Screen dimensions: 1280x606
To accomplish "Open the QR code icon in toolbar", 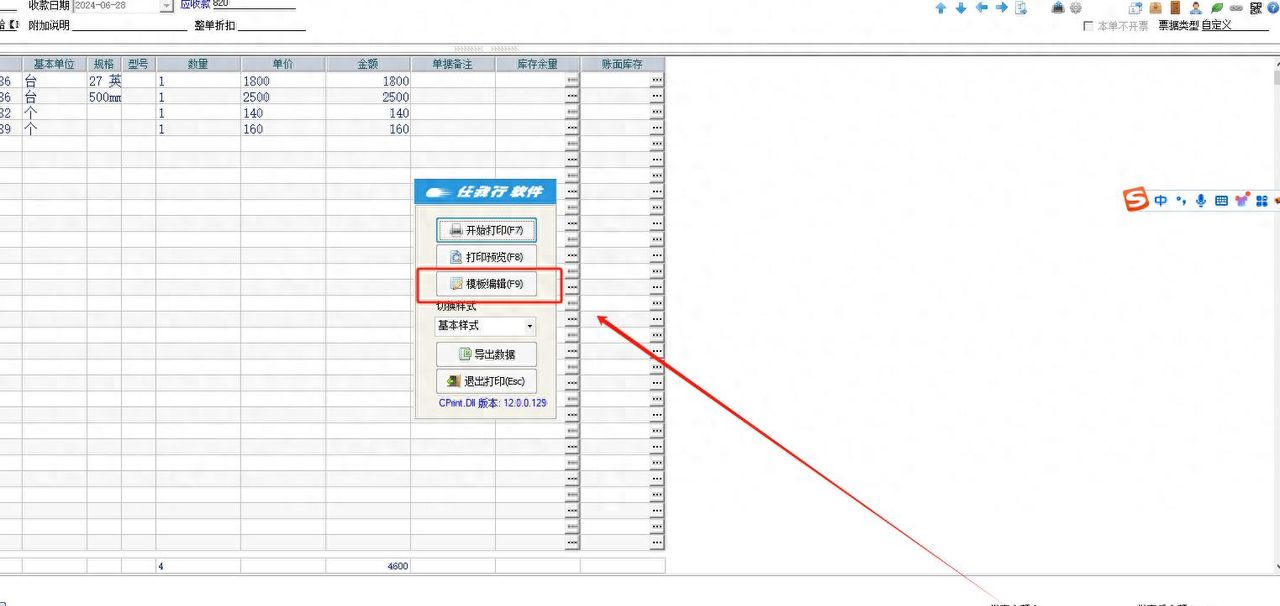I will [x=1255, y=8].
